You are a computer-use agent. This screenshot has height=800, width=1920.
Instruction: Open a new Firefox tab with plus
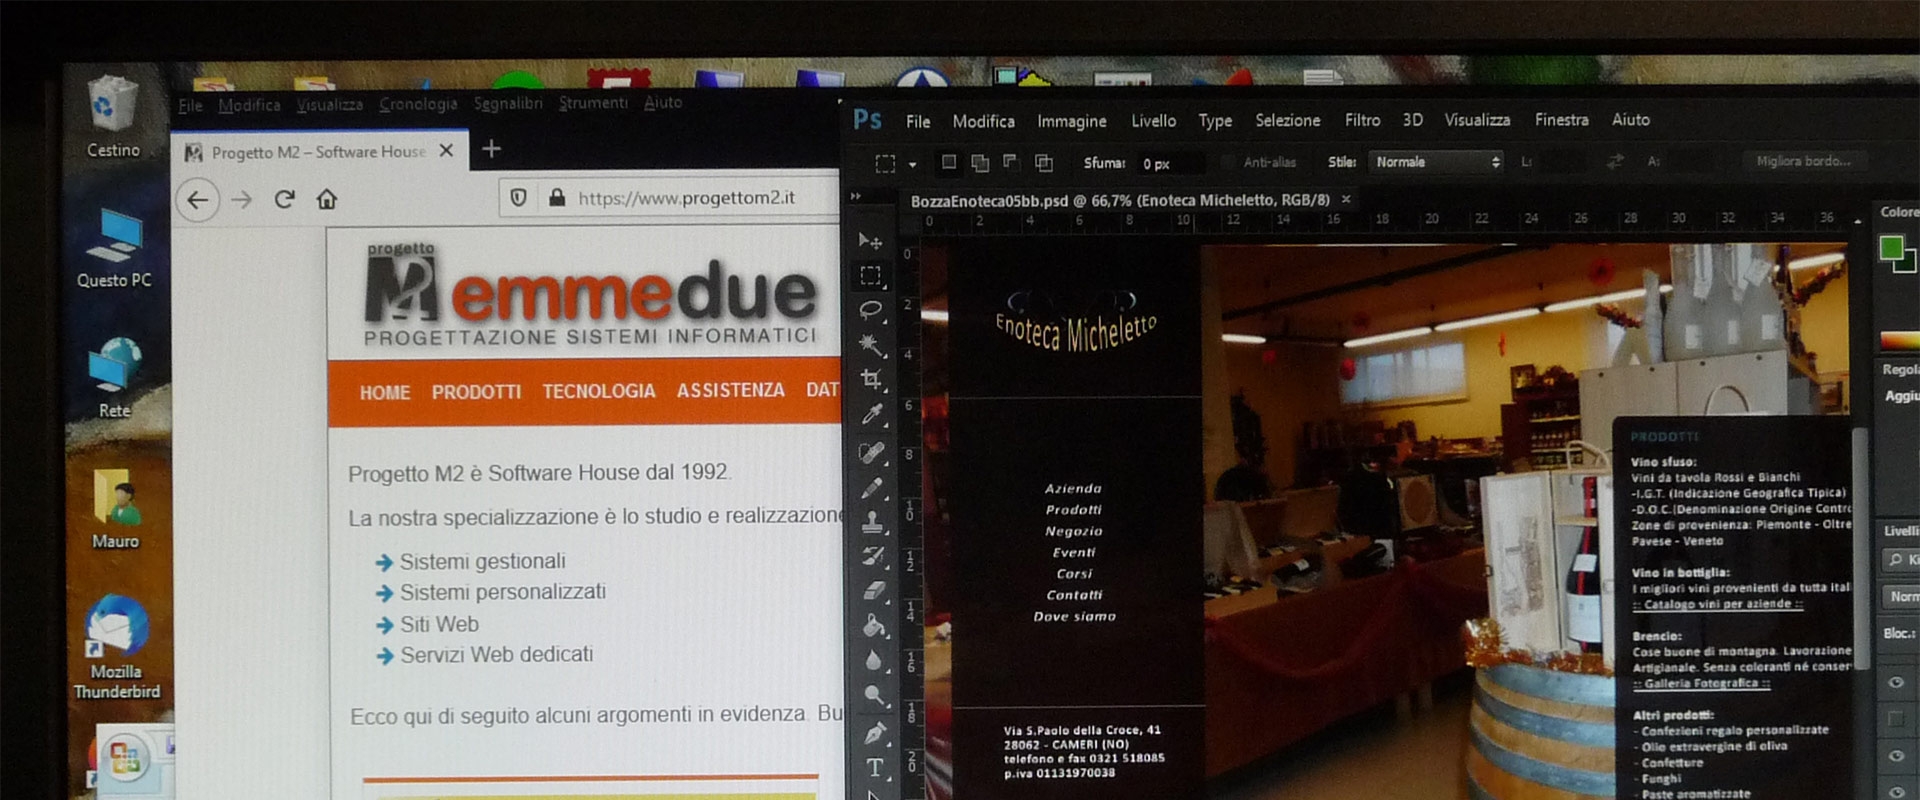pyautogui.click(x=491, y=149)
